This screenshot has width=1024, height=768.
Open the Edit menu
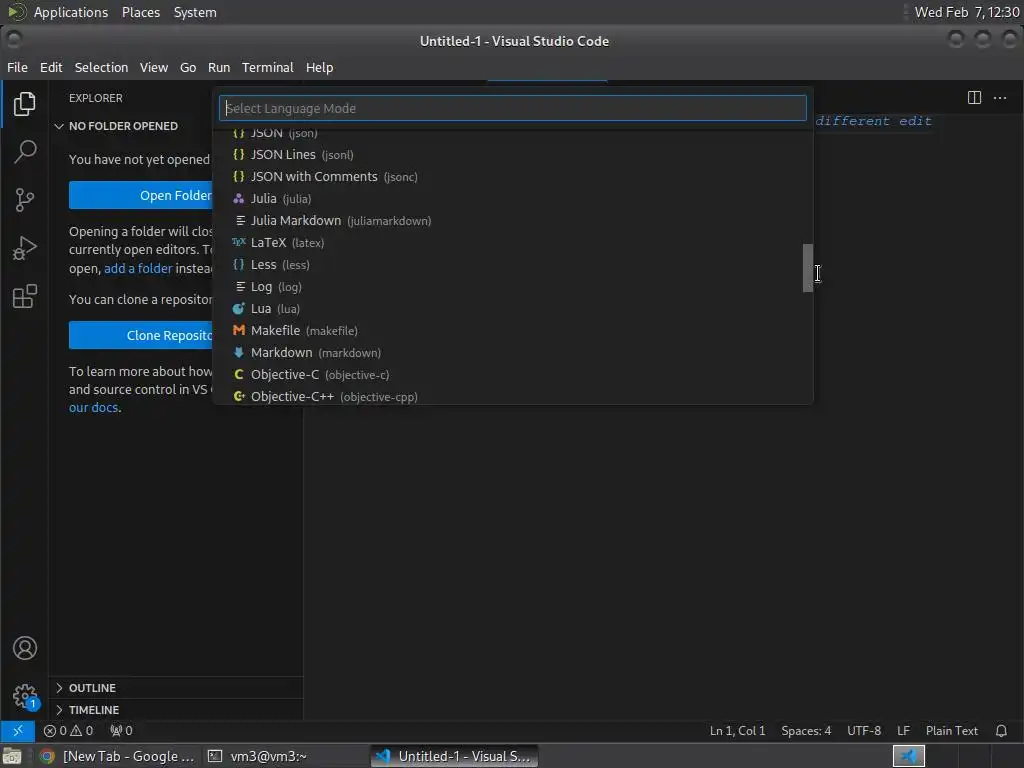point(51,67)
